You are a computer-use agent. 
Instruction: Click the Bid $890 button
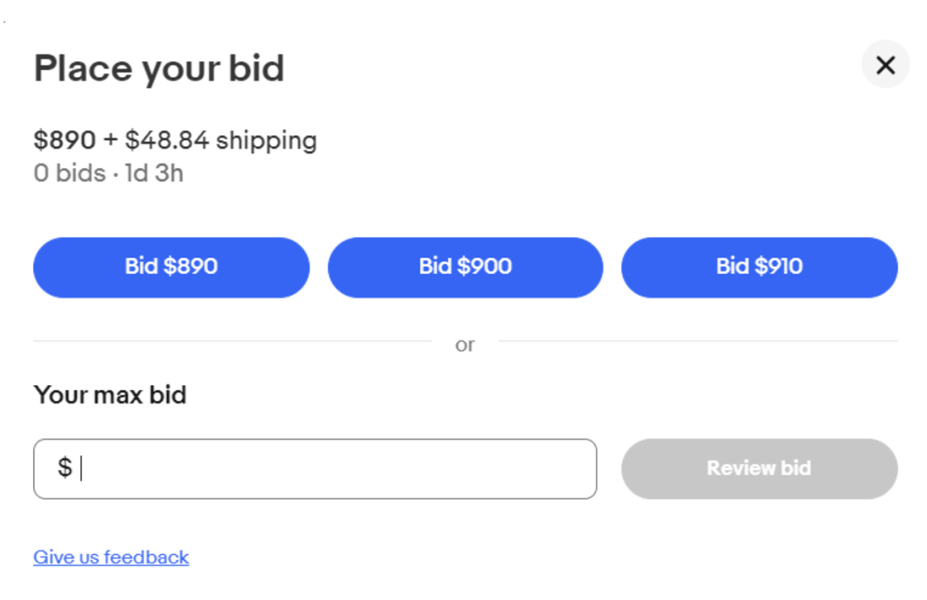click(171, 267)
